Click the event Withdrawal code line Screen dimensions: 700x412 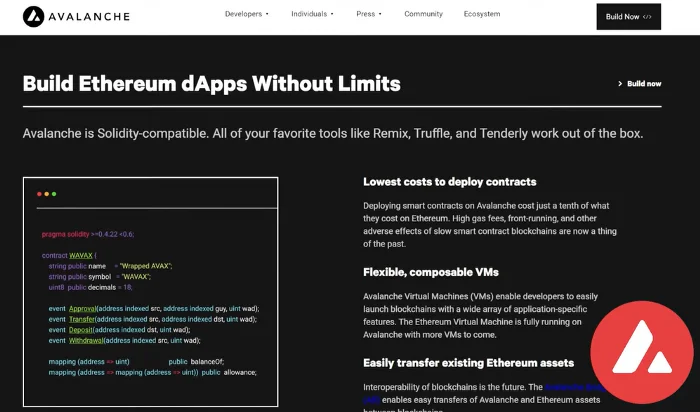coord(125,340)
